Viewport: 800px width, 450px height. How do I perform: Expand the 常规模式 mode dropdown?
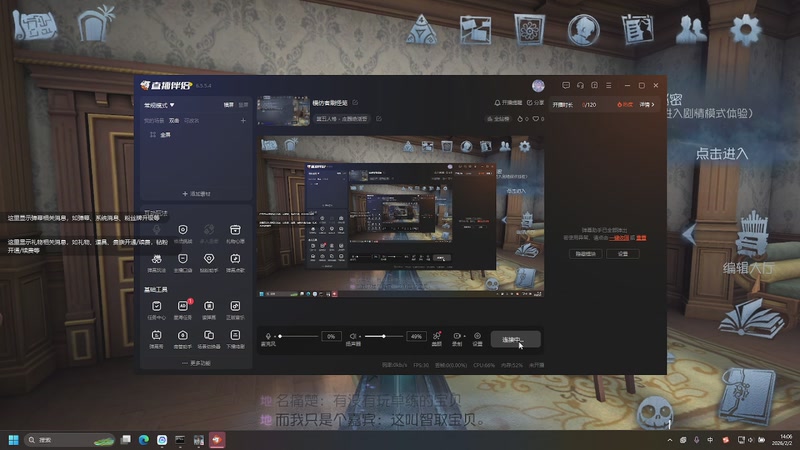click(x=159, y=105)
